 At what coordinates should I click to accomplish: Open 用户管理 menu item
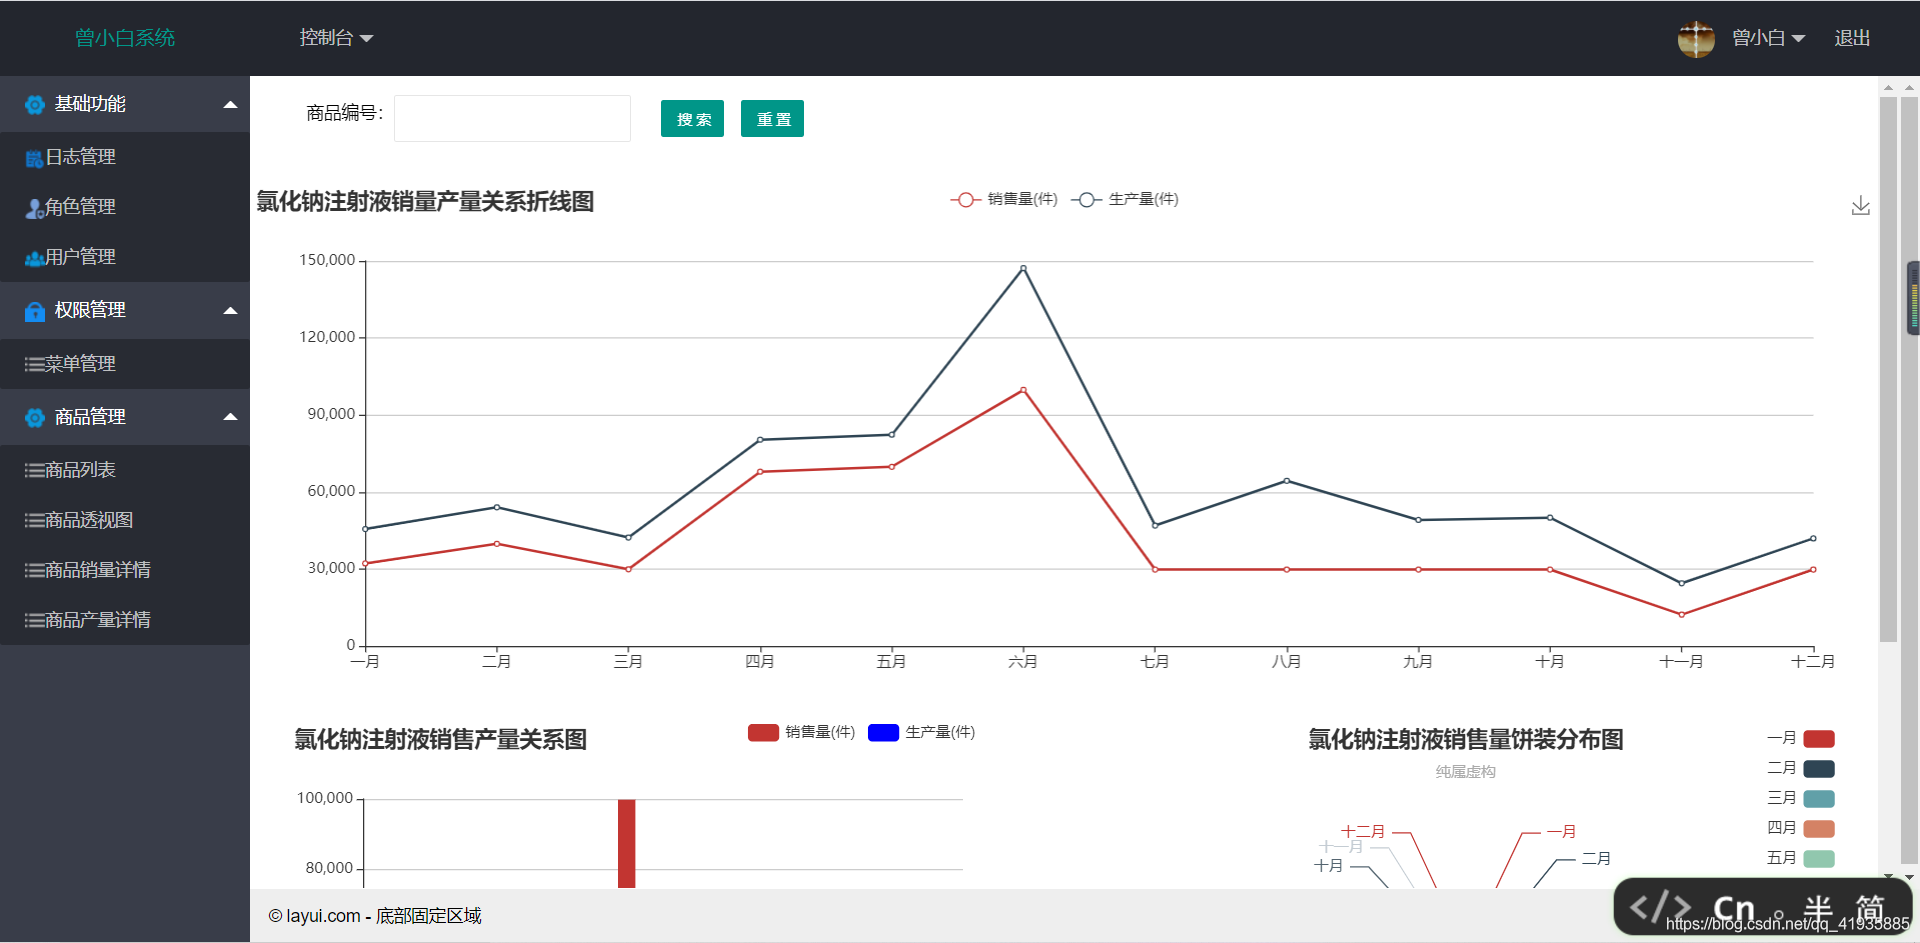125,257
